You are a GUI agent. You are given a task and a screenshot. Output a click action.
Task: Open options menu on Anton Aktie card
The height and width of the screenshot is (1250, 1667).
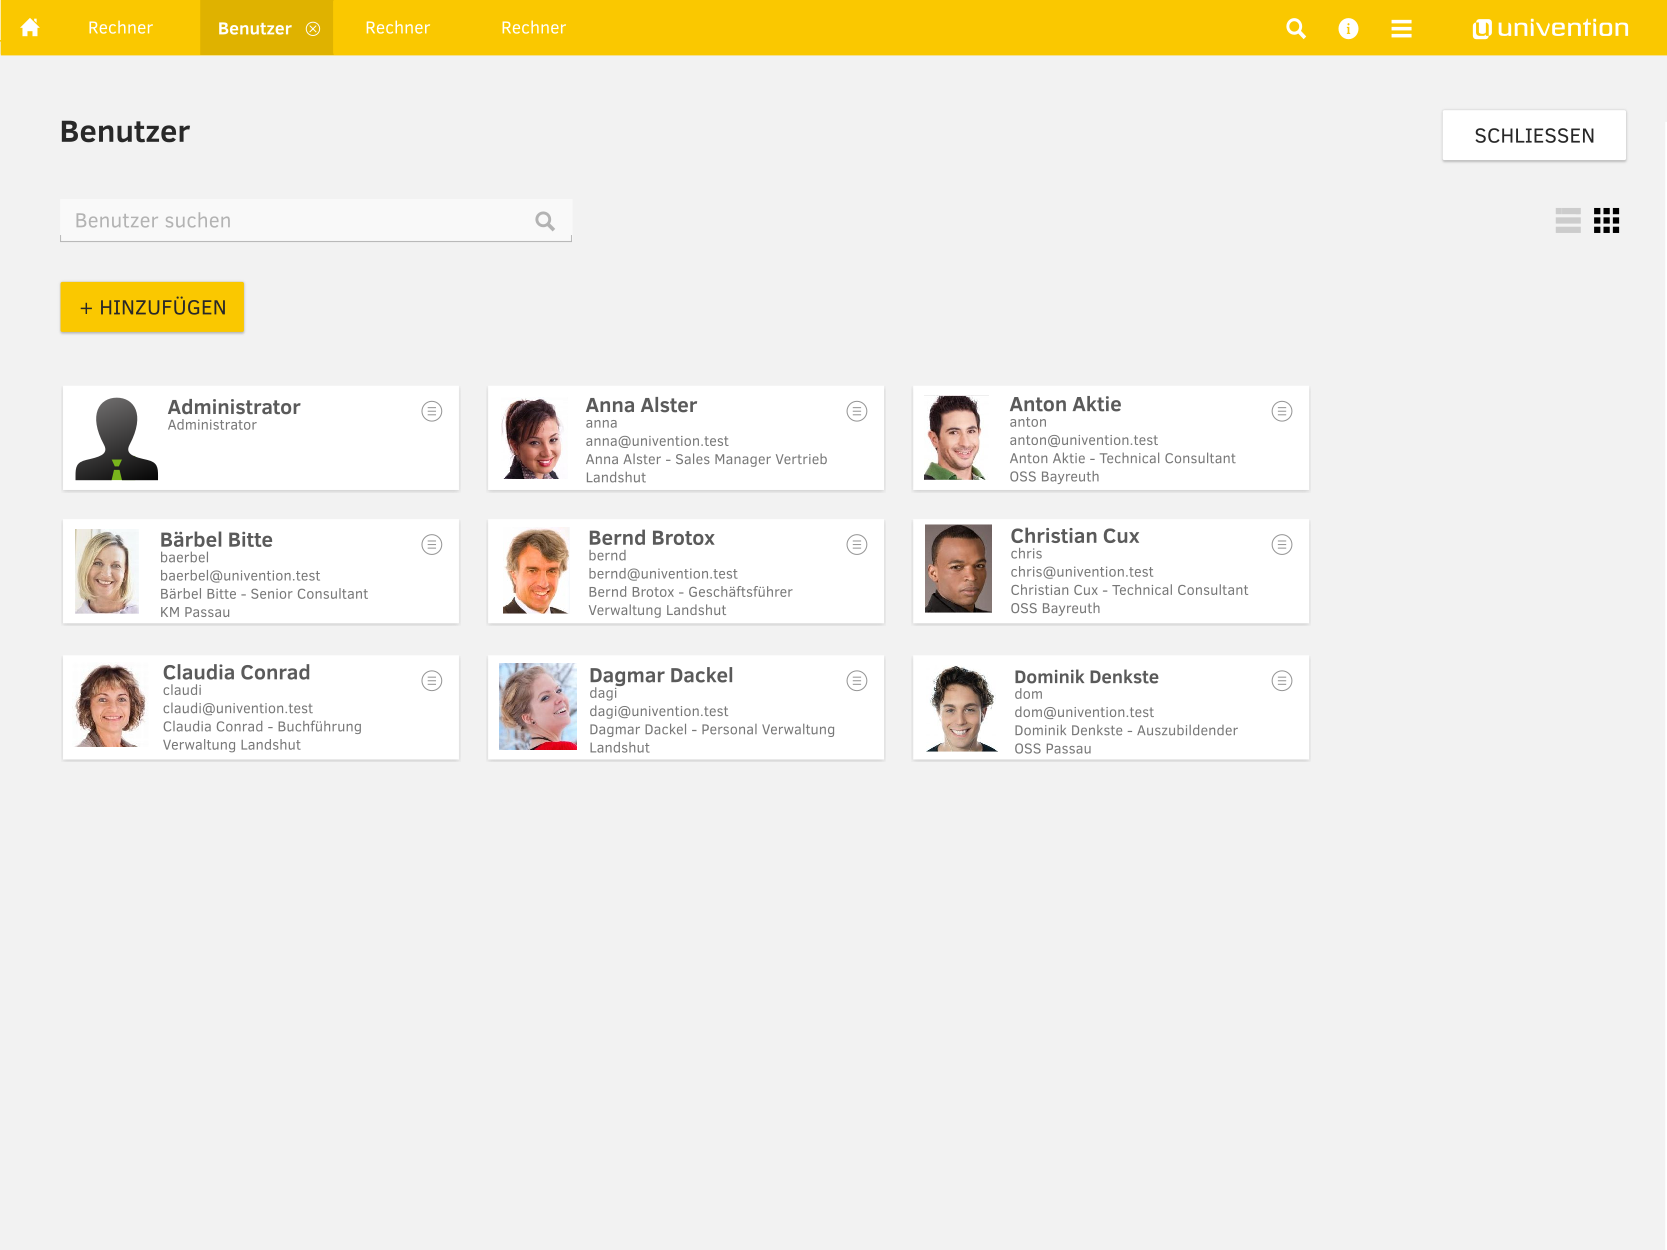click(1282, 411)
